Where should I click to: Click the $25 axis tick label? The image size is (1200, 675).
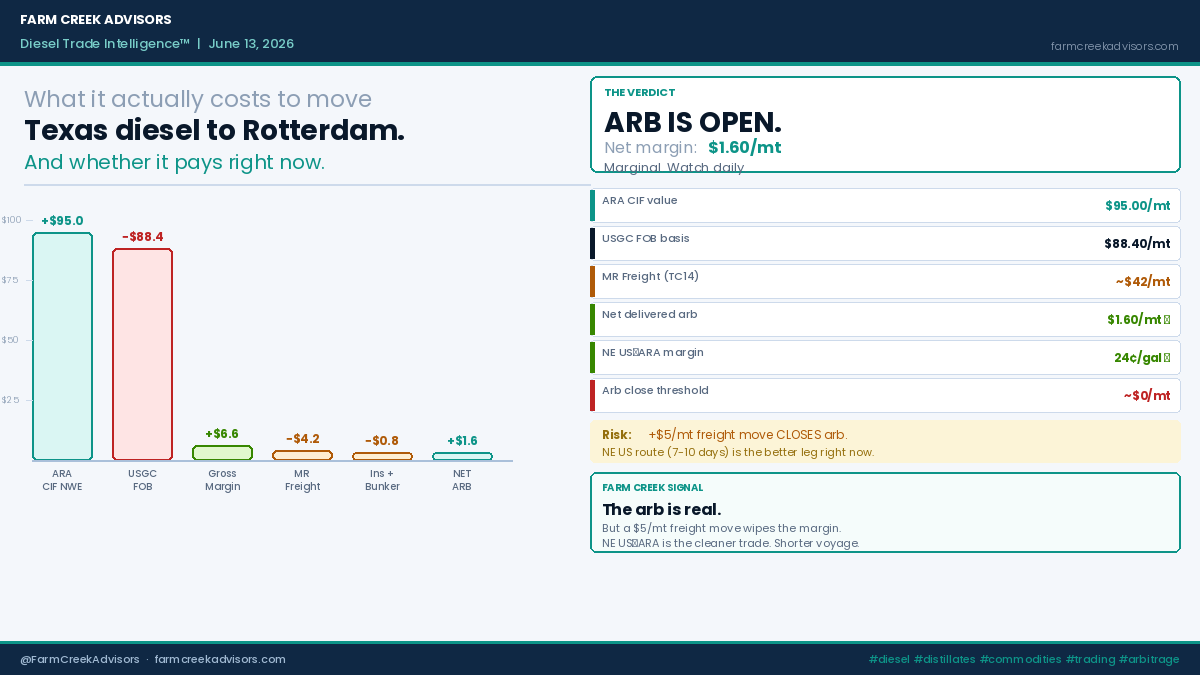point(10,400)
